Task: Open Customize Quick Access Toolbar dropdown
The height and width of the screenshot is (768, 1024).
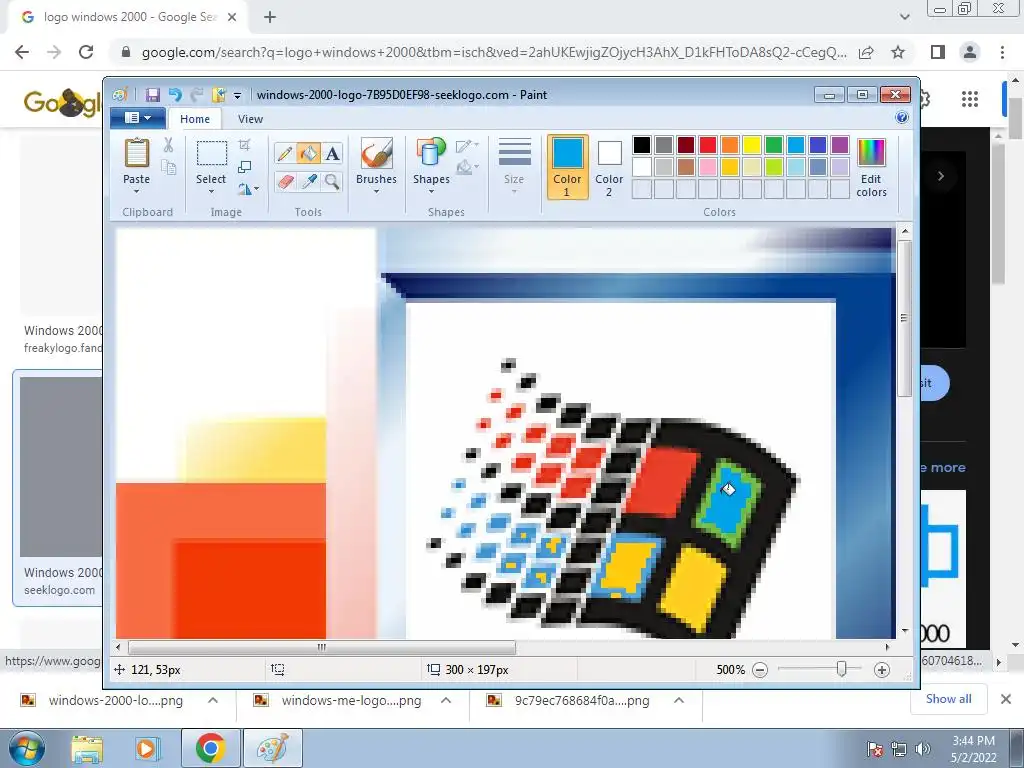Action: [x=237, y=95]
